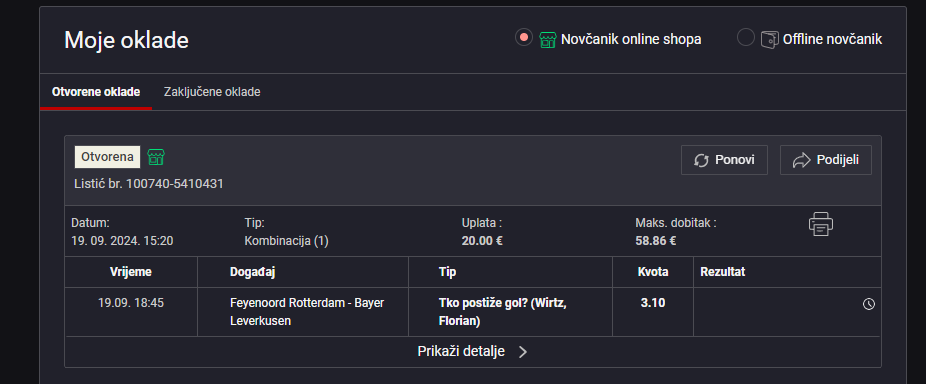Click the Feyenoord Rotterdam - Bayer Leverkusen event
This screenshot has height=384, width=926.
(307, 312)
